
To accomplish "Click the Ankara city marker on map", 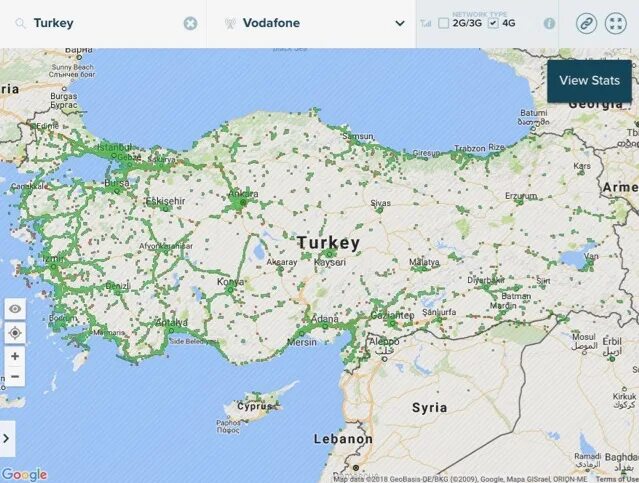I will tap(243, 202).
